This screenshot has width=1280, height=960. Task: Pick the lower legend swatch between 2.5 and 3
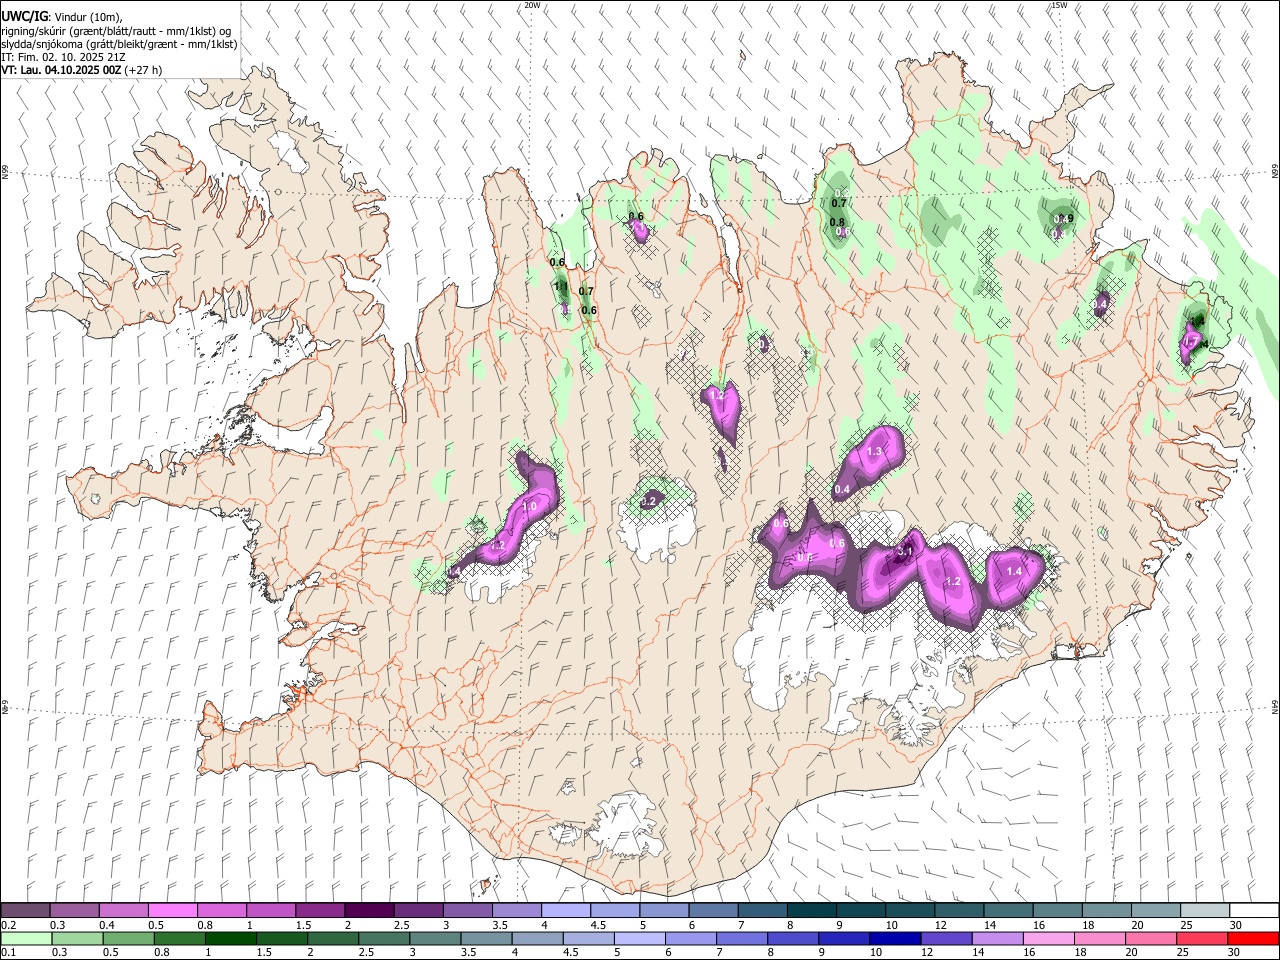click(x=384, y=938)
